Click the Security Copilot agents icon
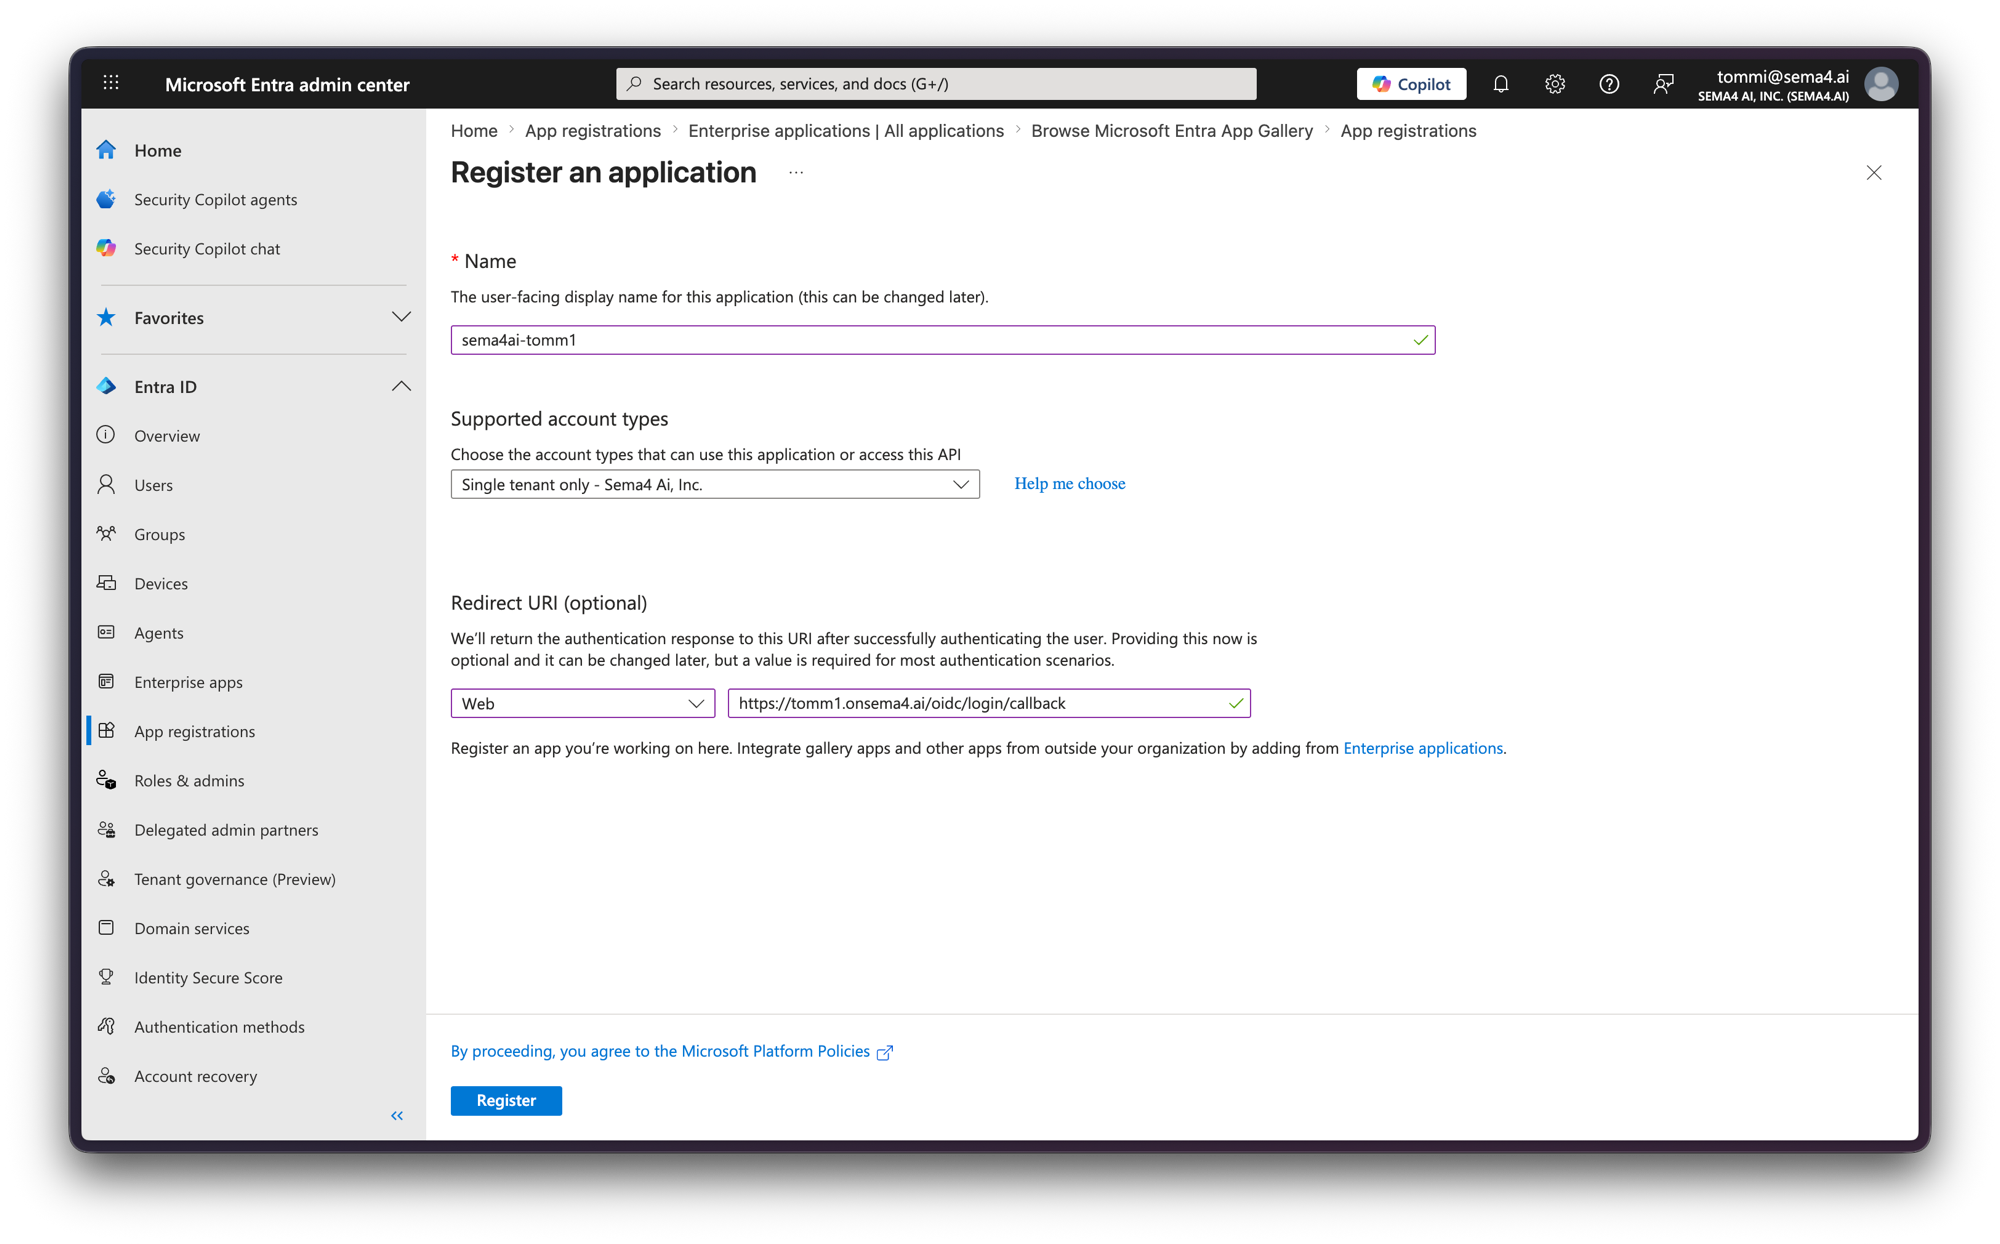 pos(107,199)
